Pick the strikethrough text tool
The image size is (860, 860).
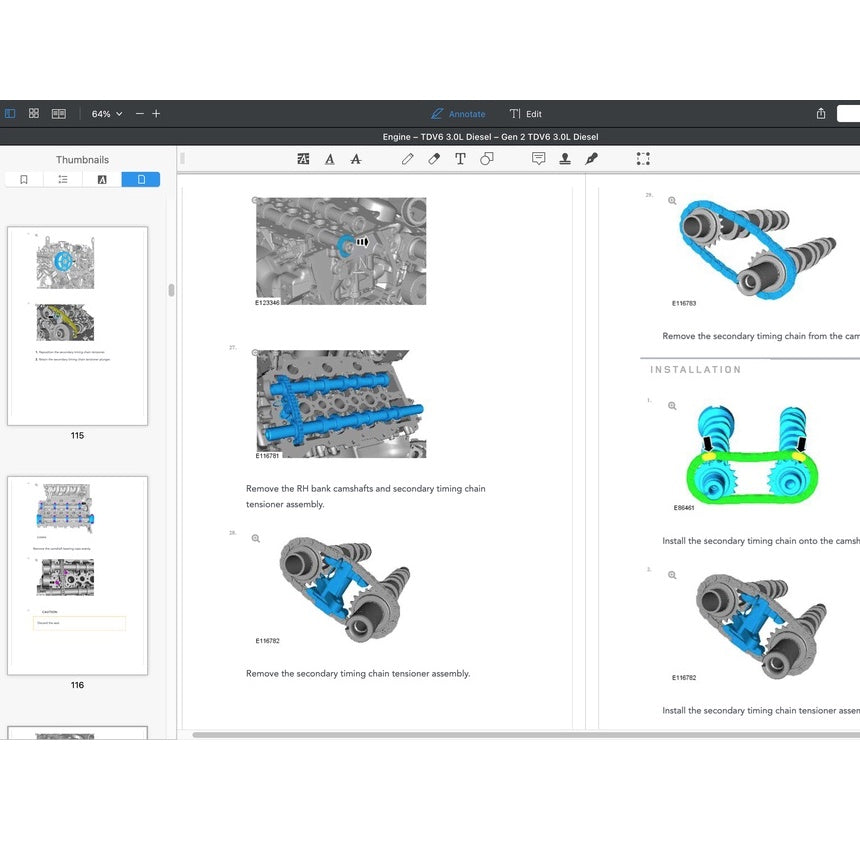pyautogui.click(x=356, y=159)
